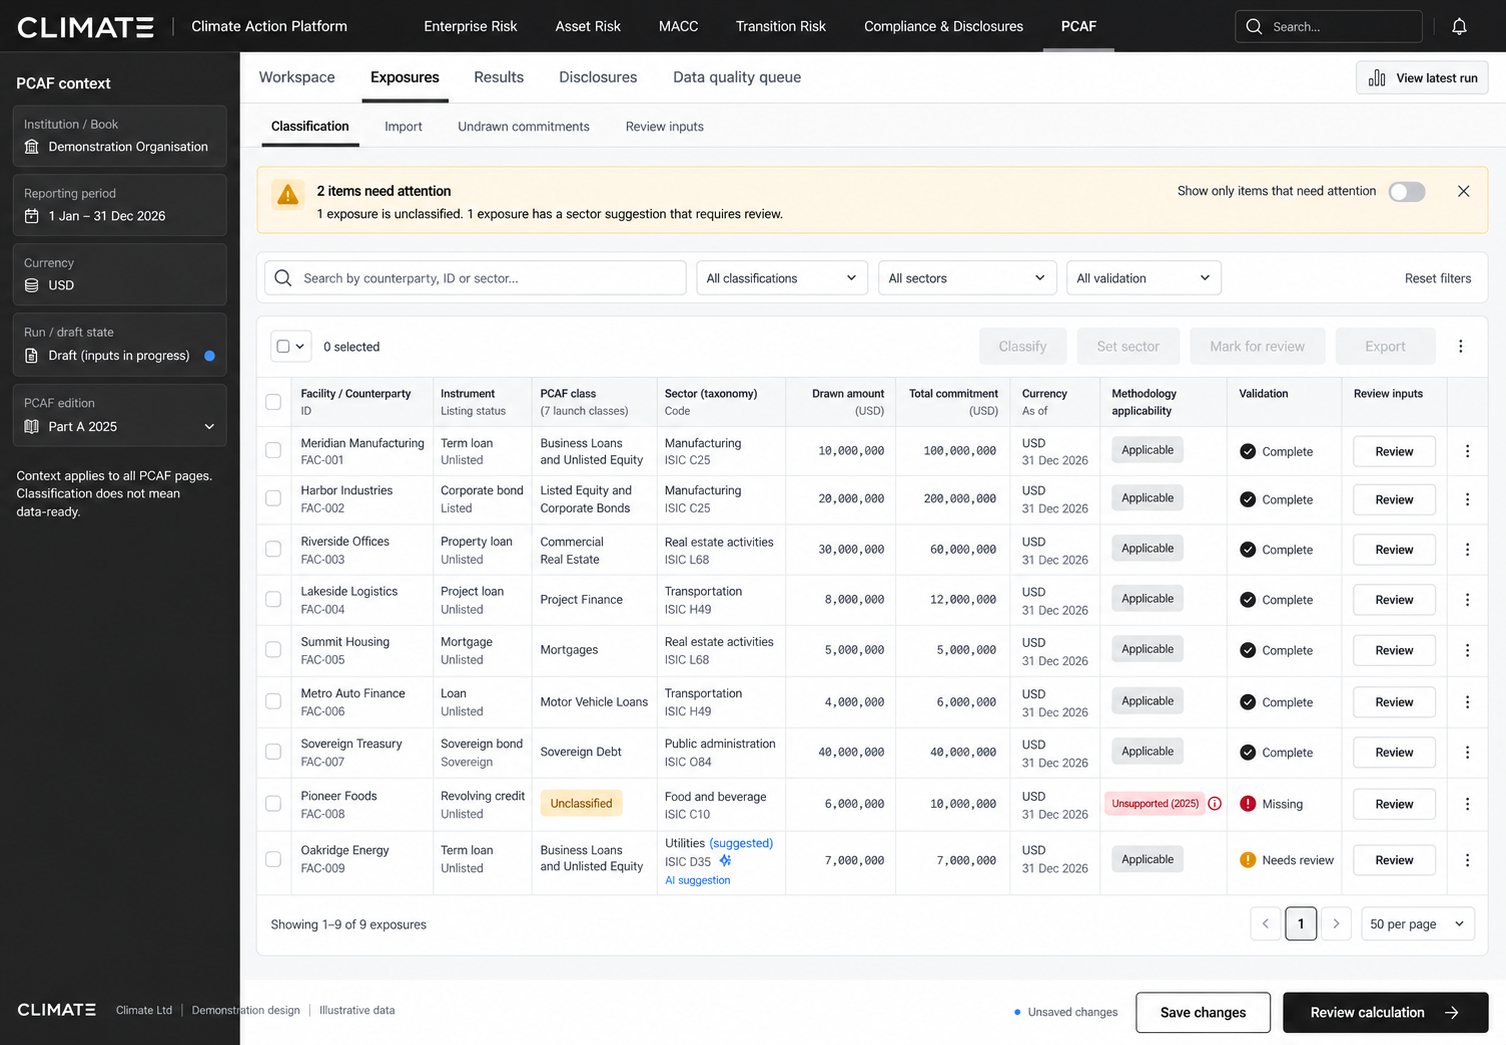
Task: Switch to the Results tab
Action: [x=499, y=77]
